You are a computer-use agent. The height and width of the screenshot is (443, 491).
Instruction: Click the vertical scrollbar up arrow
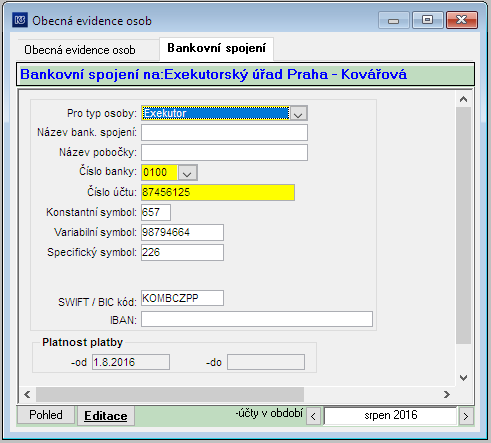click(463, 99)
